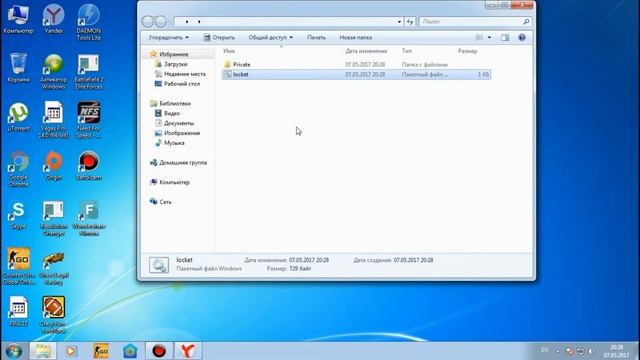The height and width of the screenshot is (360, 640).
Task: Change view using the view icon
Action: pos(479,38)
